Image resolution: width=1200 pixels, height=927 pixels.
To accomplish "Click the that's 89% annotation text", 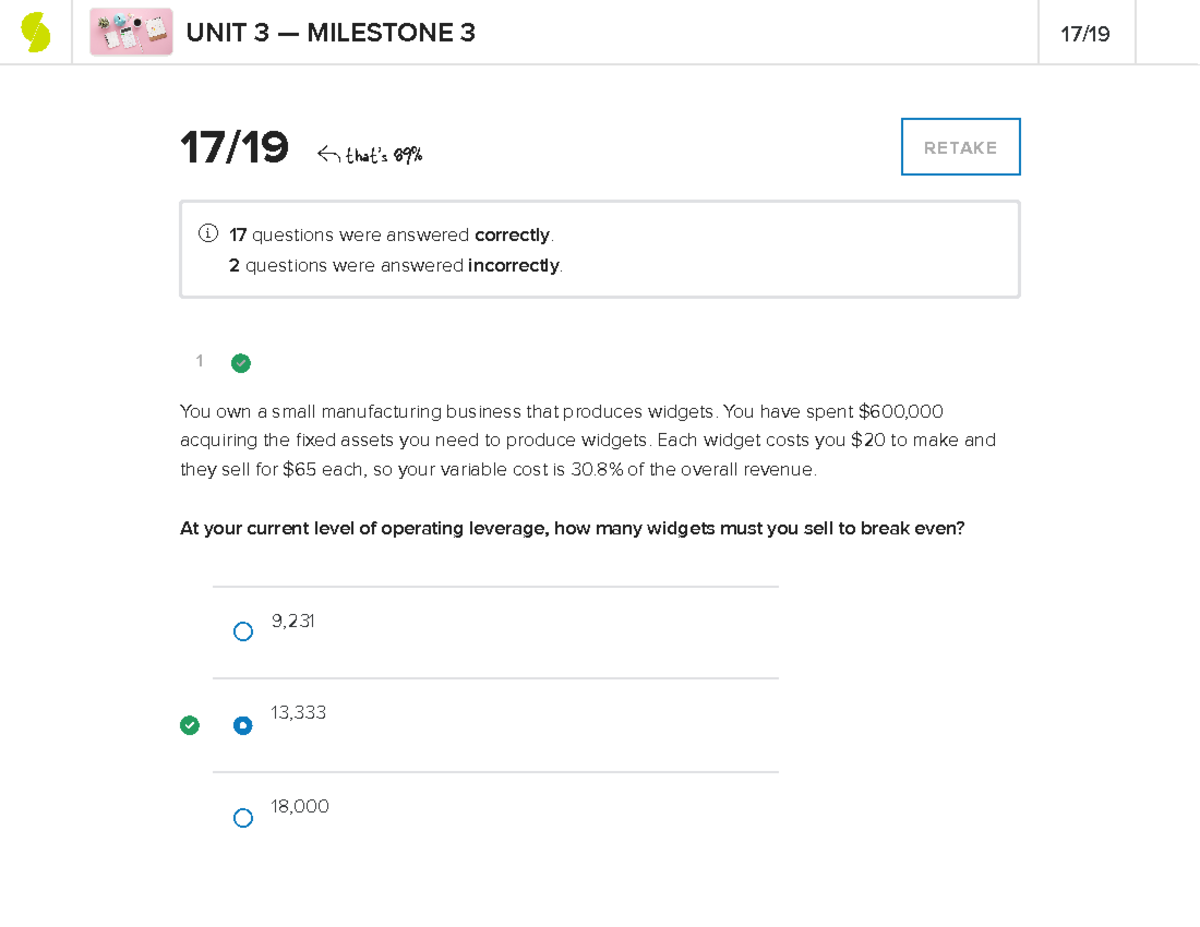I will tap(384, 155).
